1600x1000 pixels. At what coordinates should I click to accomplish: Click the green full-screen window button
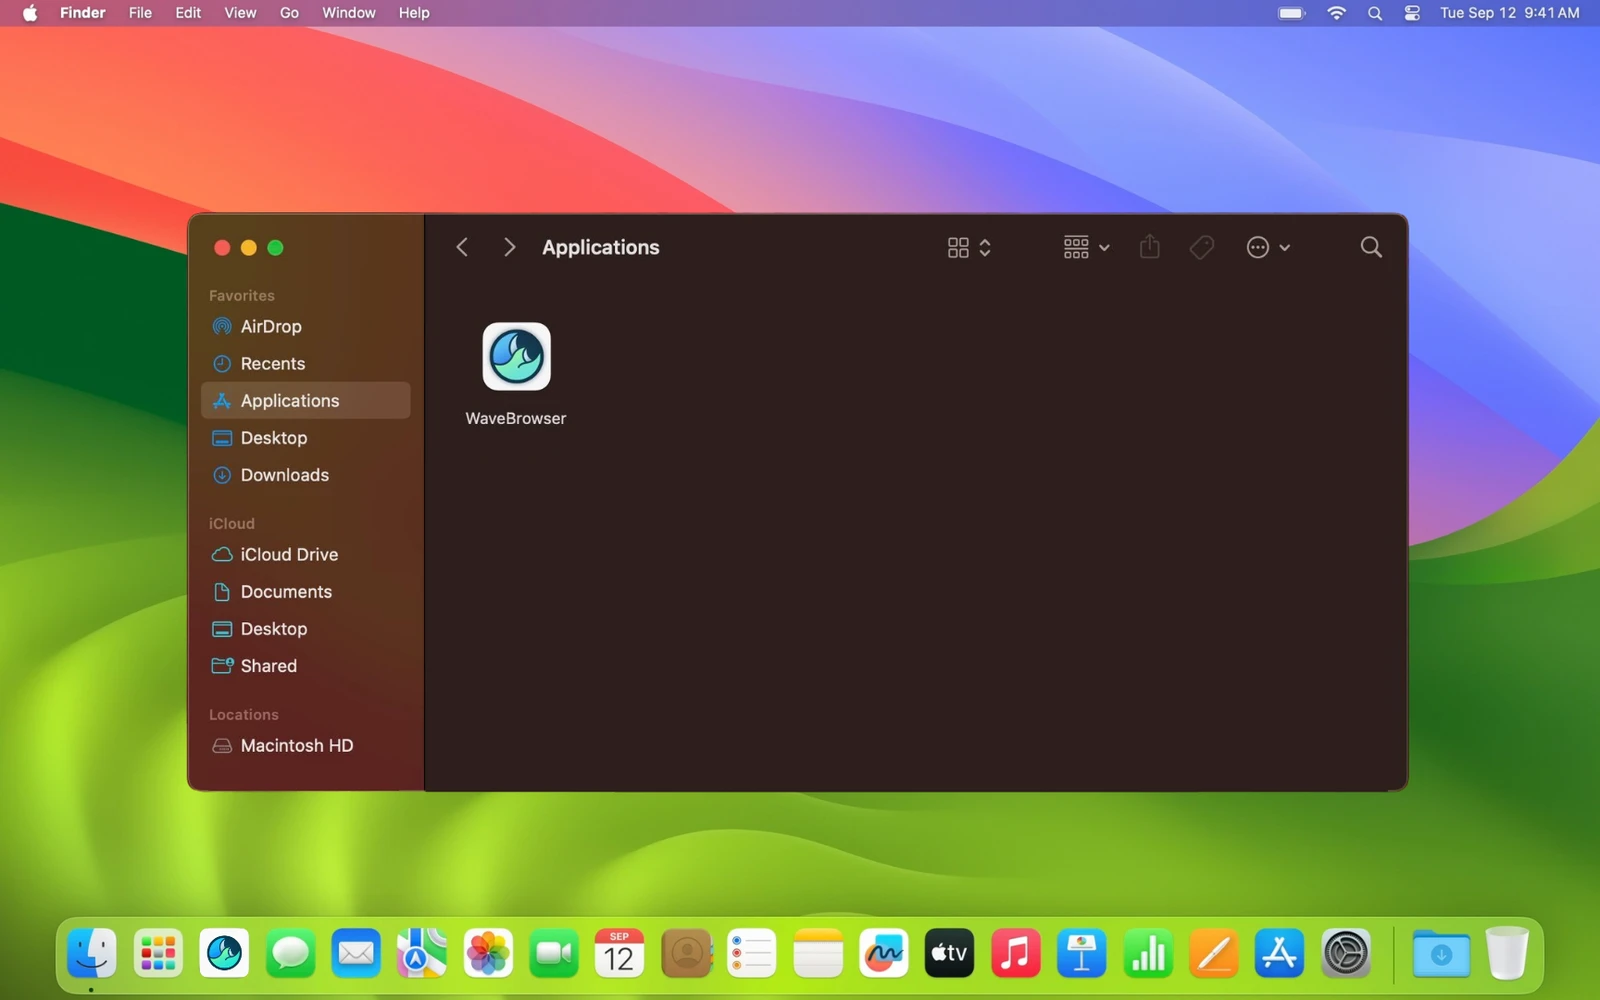276,248
